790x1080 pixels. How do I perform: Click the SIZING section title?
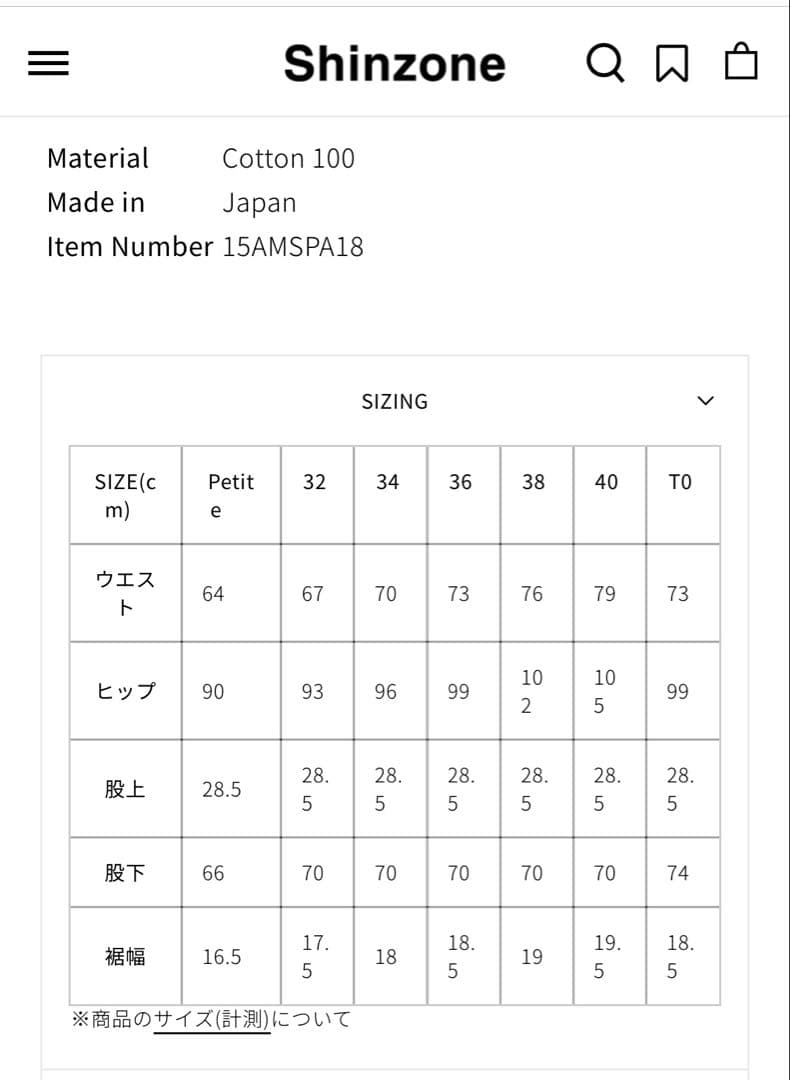[x=394, y=401]
